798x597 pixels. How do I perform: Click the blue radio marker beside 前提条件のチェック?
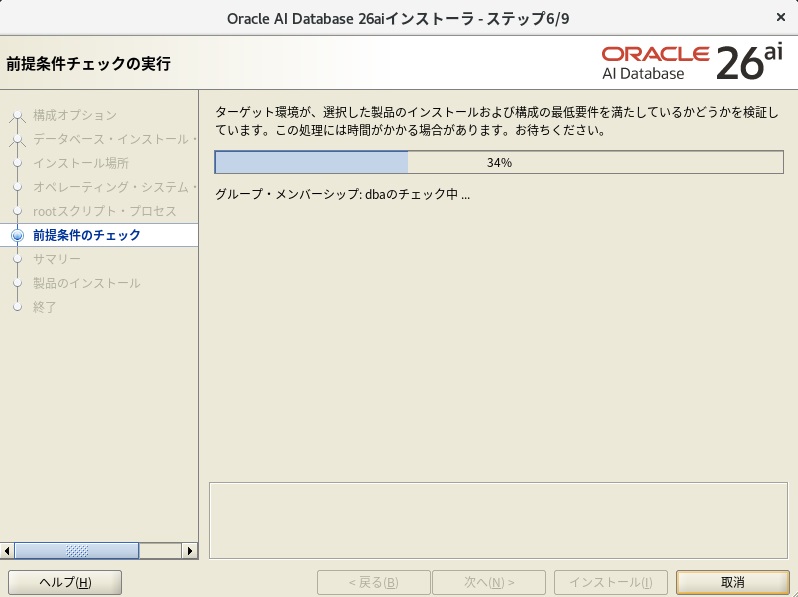point(17,235)
